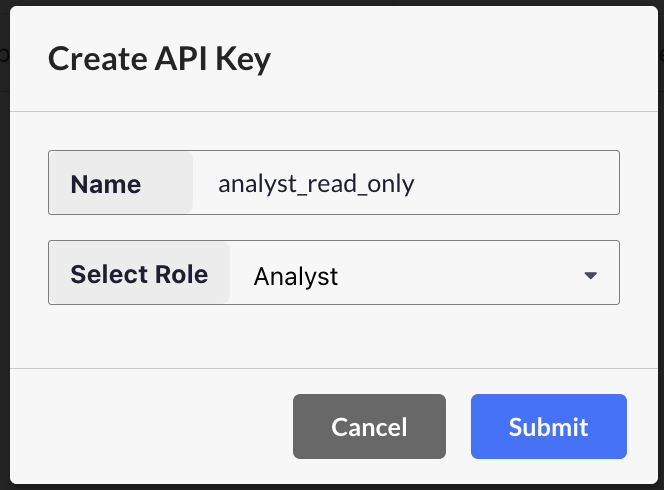Click the gap between Cancel and Submit

[x=458, y=427]
